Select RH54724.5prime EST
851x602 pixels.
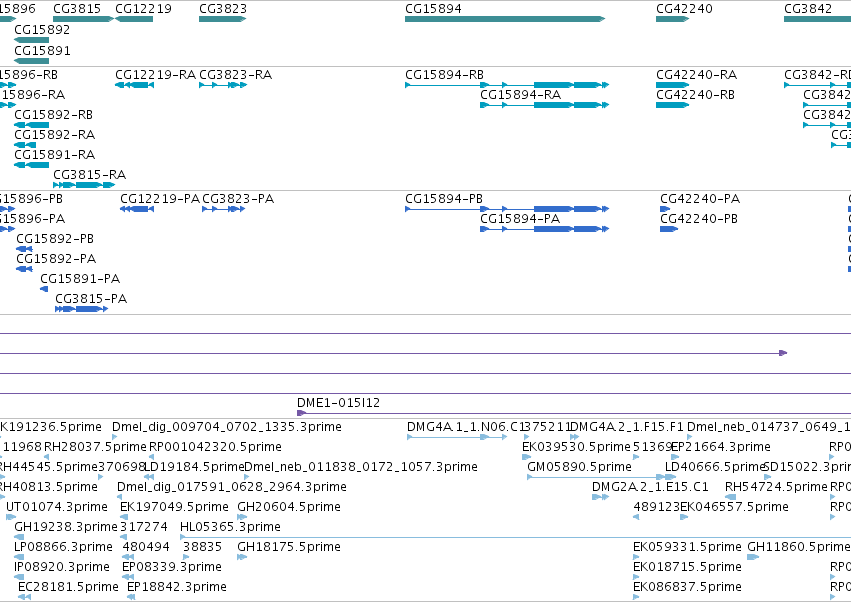[x=731, y=497]
